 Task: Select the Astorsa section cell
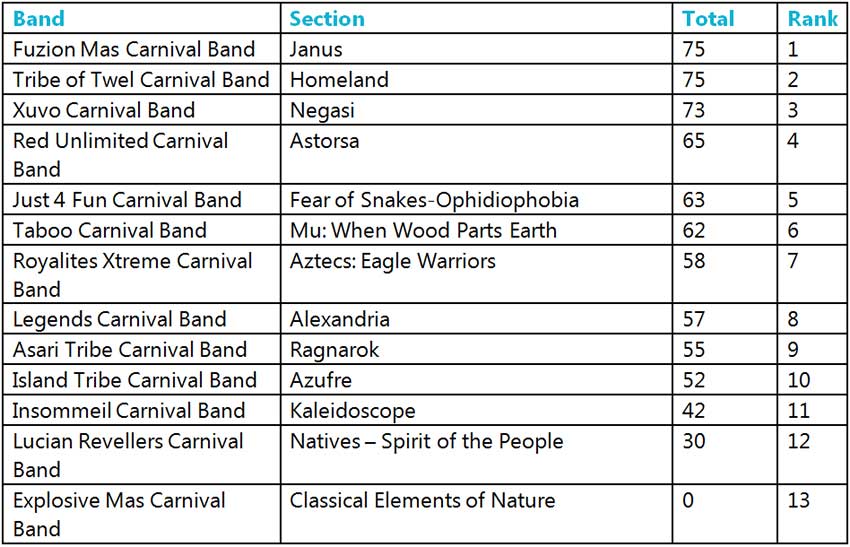324,141
